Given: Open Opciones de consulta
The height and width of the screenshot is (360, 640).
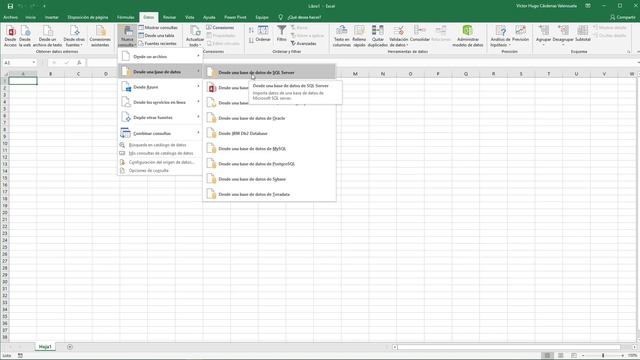Looking at the screenshot, I should point(160,170).
